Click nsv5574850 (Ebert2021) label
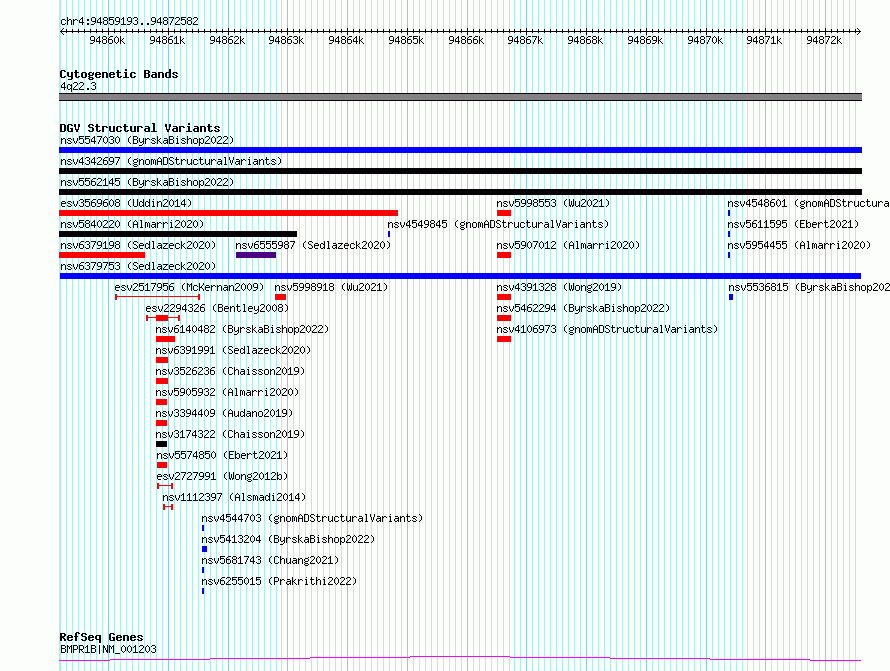890x671 pixels. (222, 455)
